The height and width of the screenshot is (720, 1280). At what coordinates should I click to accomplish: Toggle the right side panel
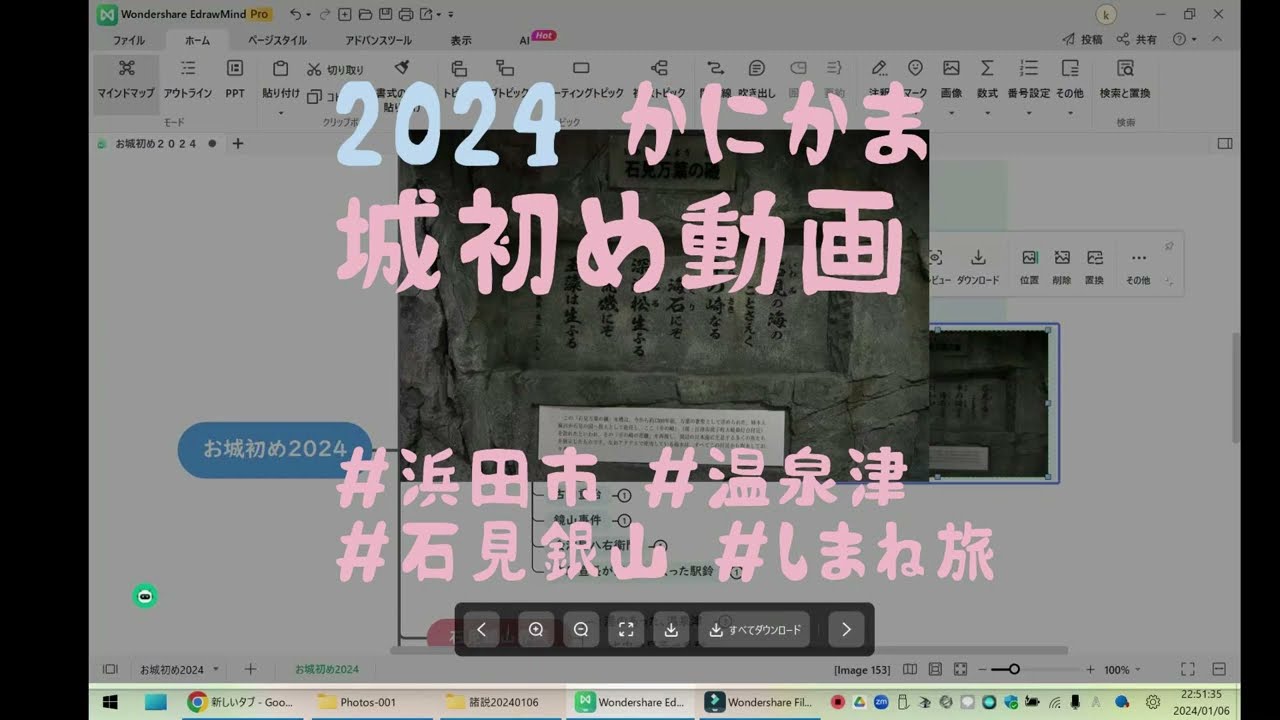1225,144
